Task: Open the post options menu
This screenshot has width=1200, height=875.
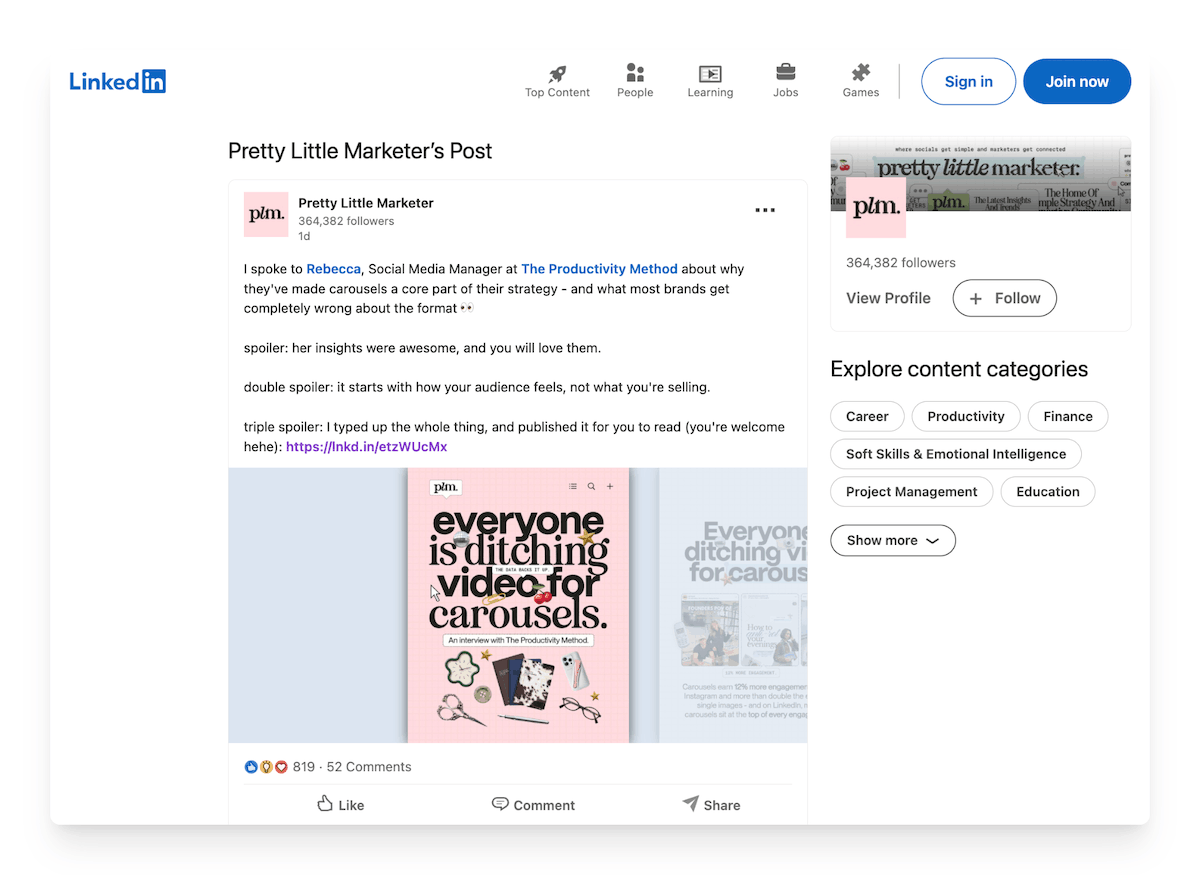Action: pos(765,210)
